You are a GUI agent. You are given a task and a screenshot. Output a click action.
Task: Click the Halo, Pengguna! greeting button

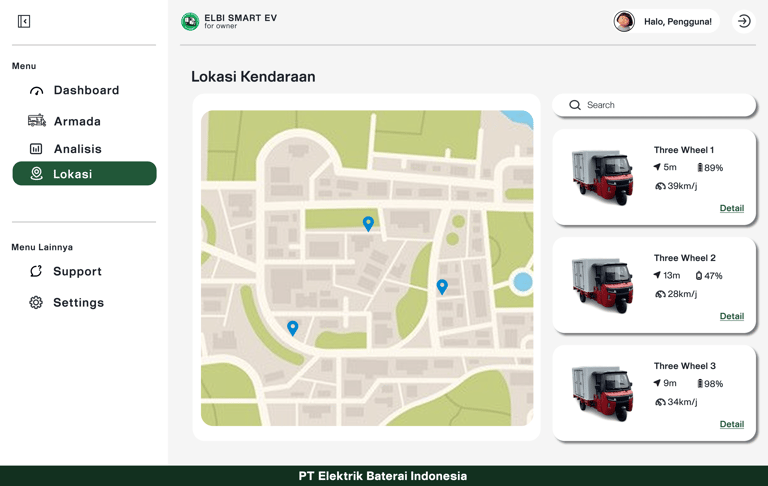677,22
